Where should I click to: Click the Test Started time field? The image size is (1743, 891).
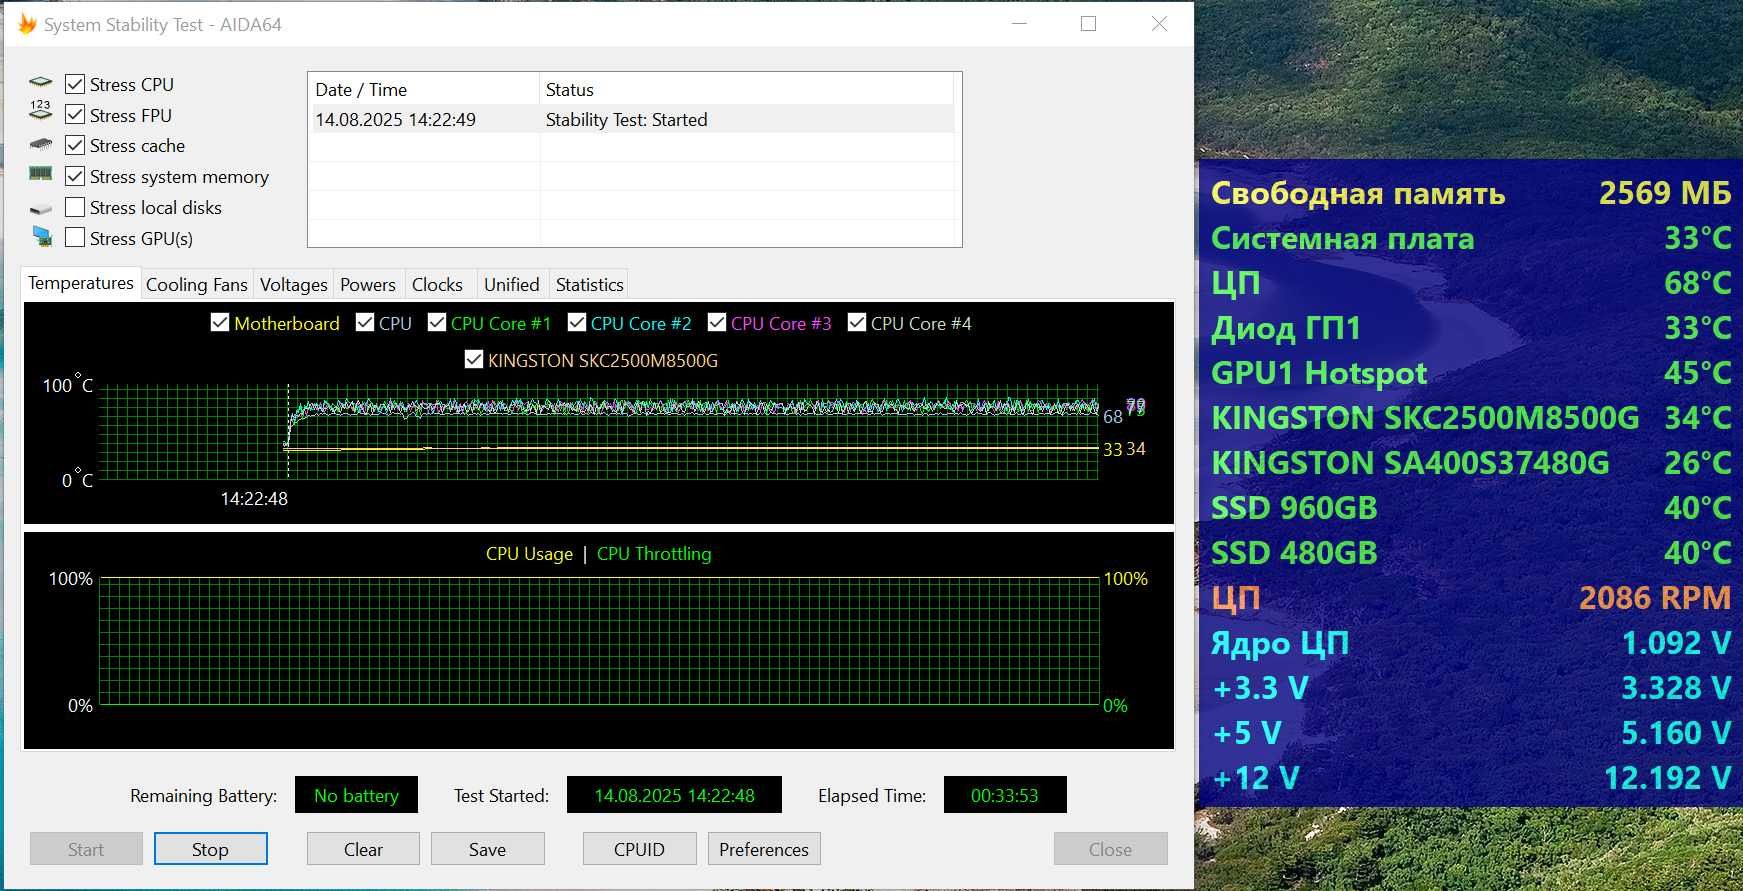click(675, 796)
